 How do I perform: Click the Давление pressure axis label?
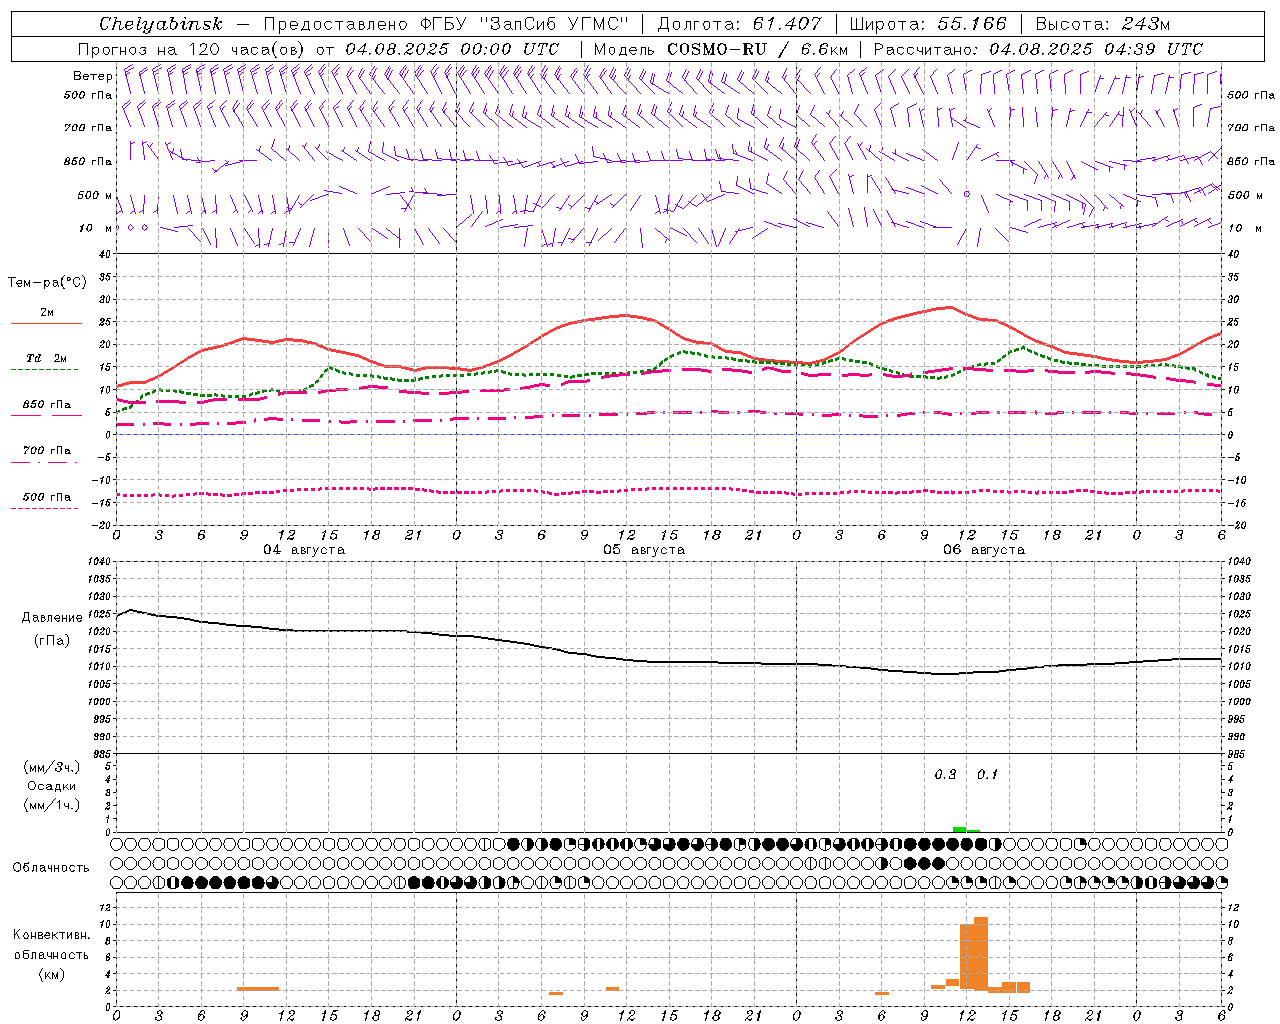click(52, 618)
